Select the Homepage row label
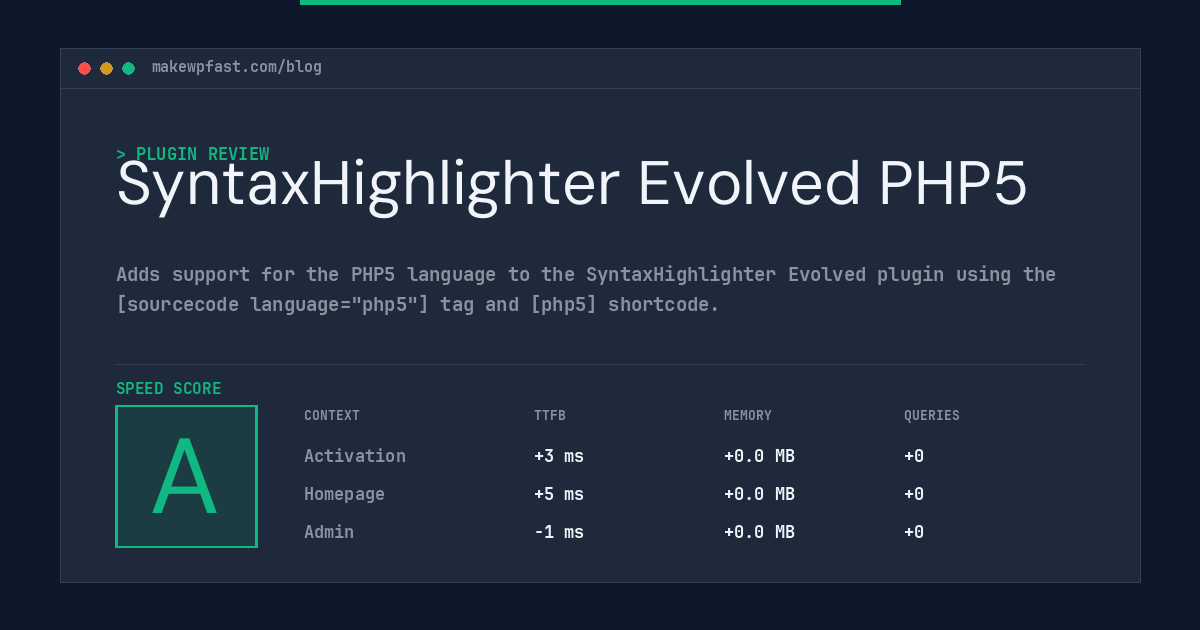1200x630 pixels. pos(344,494)
